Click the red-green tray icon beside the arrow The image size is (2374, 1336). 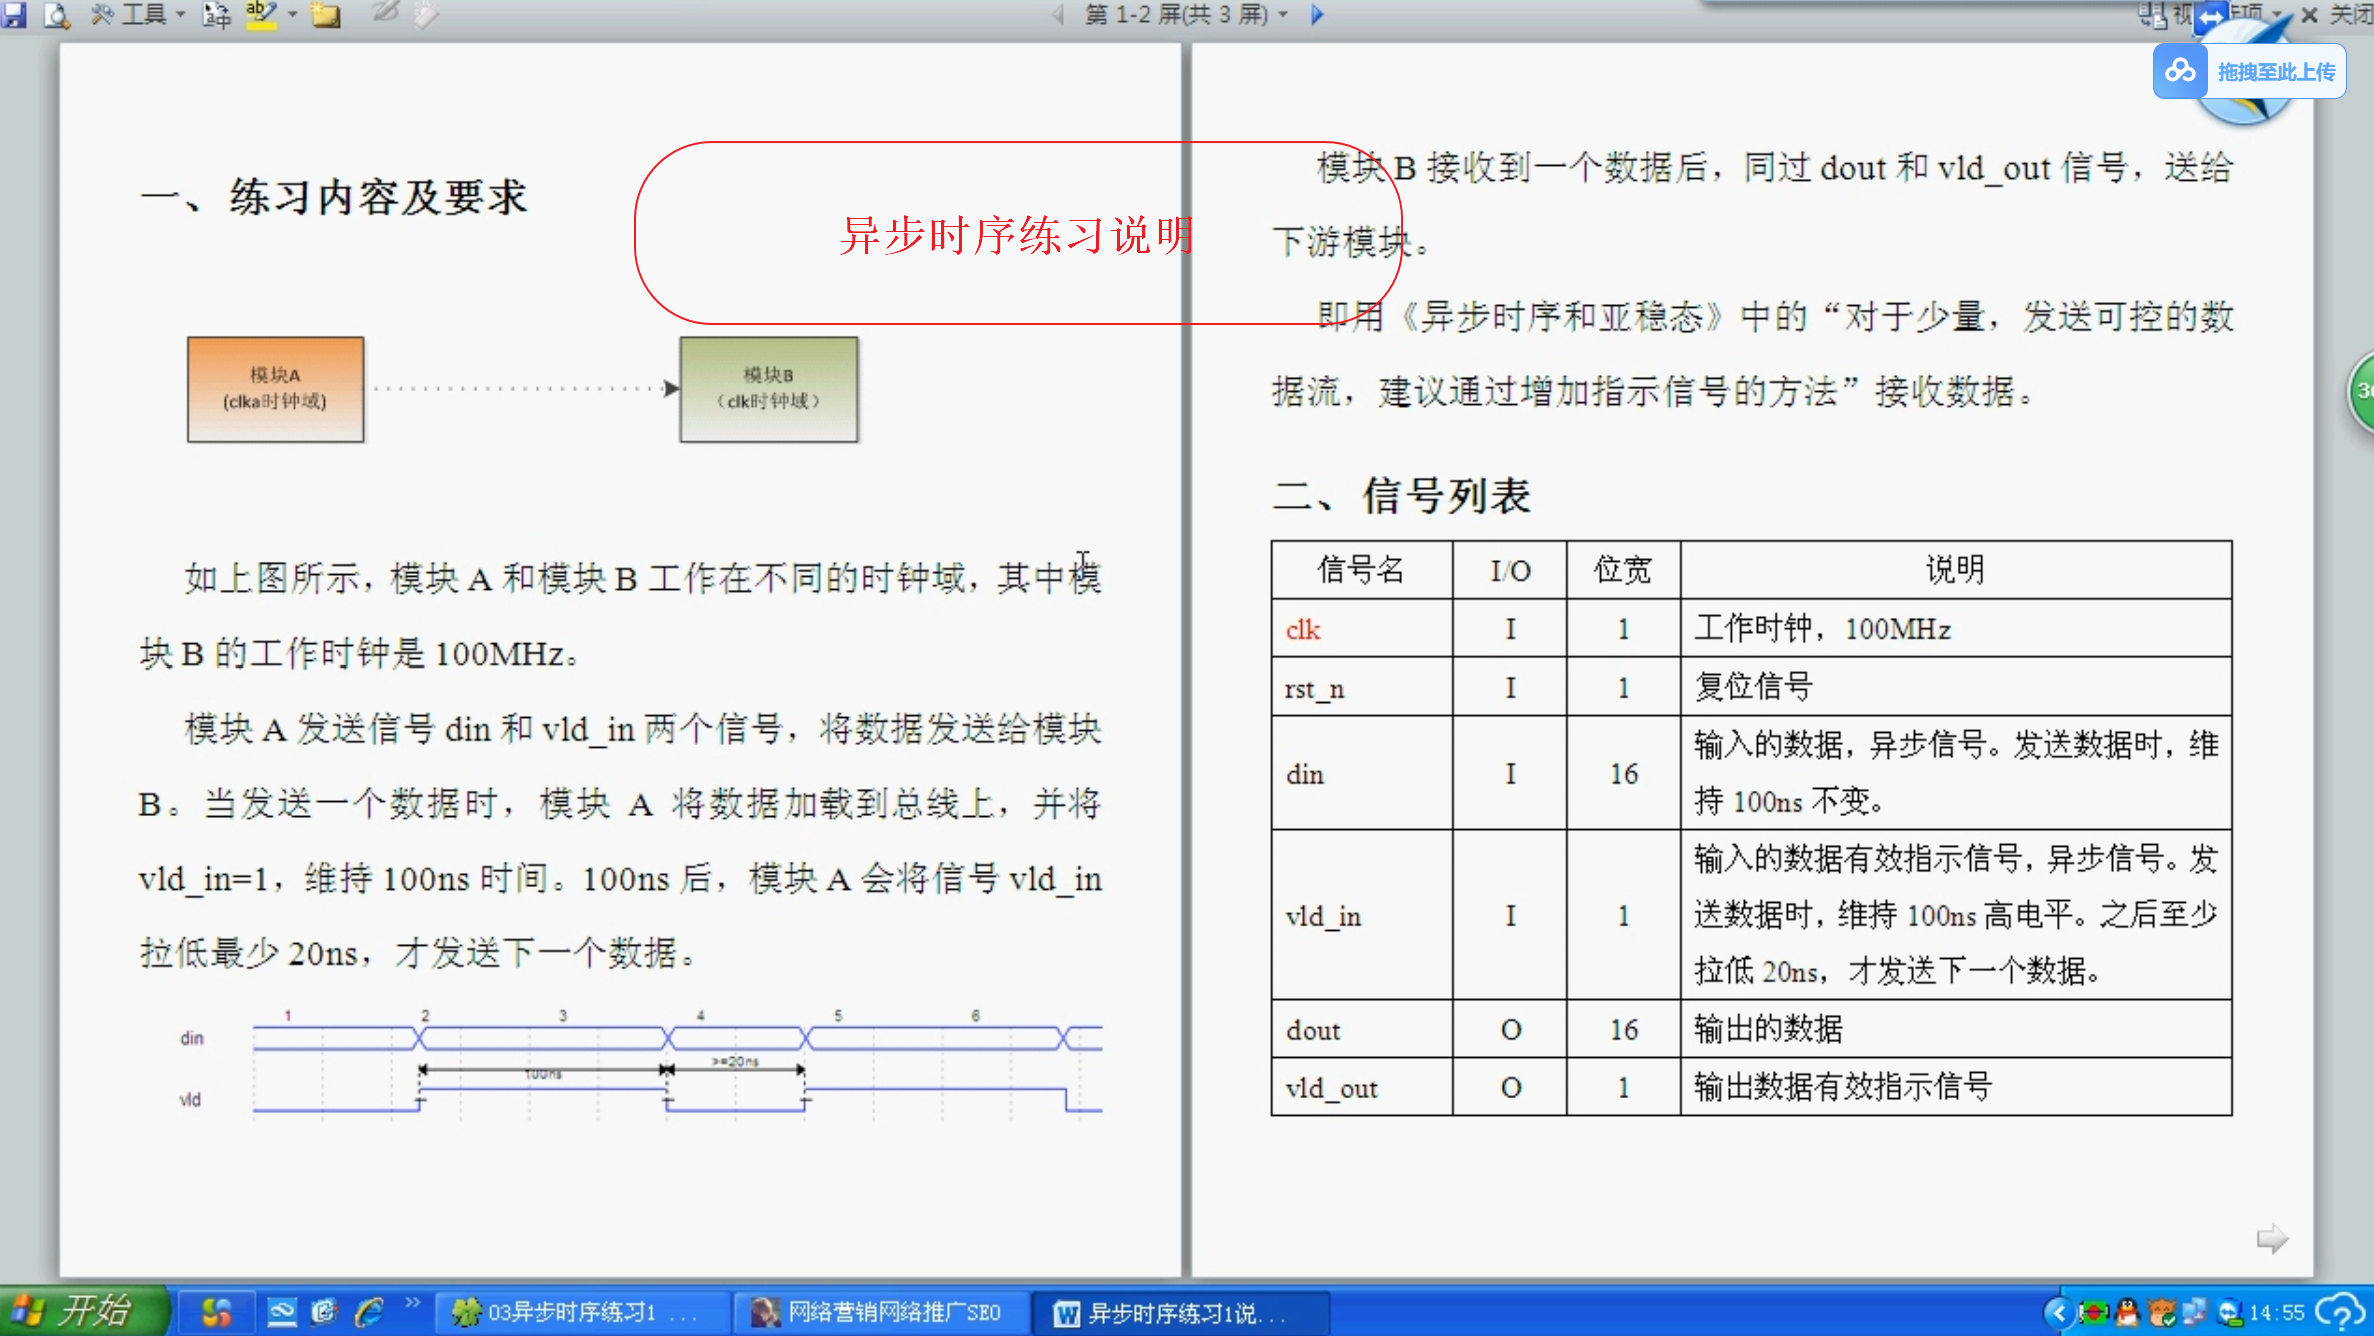click(2093, 1312)
